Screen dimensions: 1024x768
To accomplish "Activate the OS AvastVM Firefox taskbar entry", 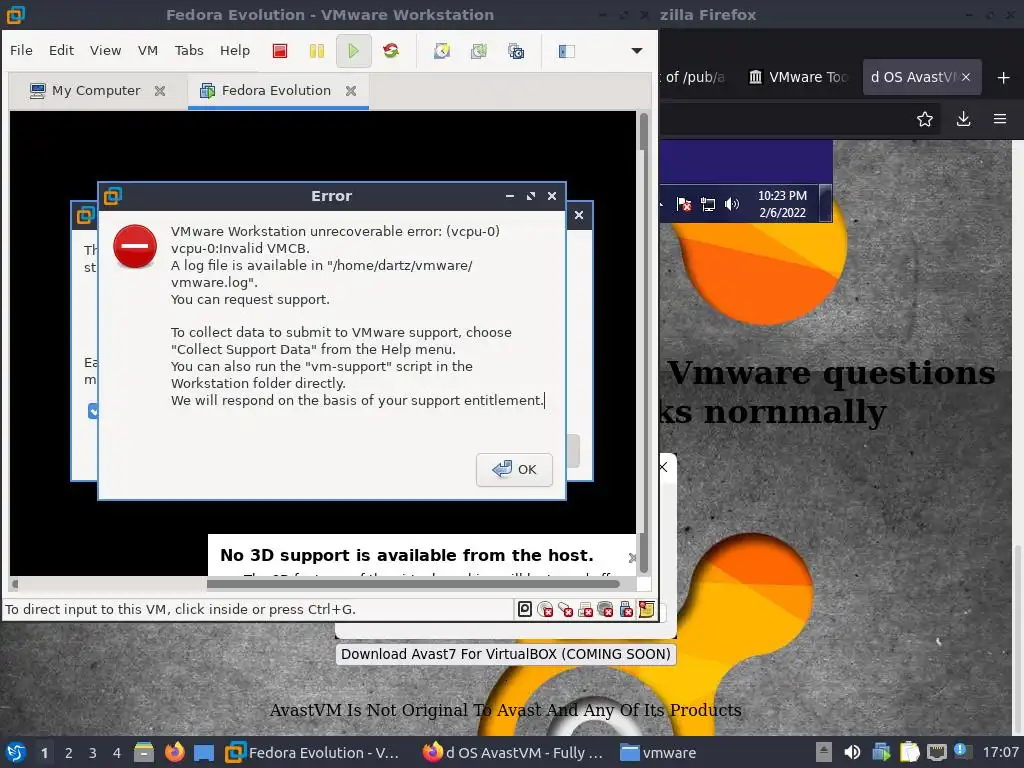I will [x=513, y=753].
